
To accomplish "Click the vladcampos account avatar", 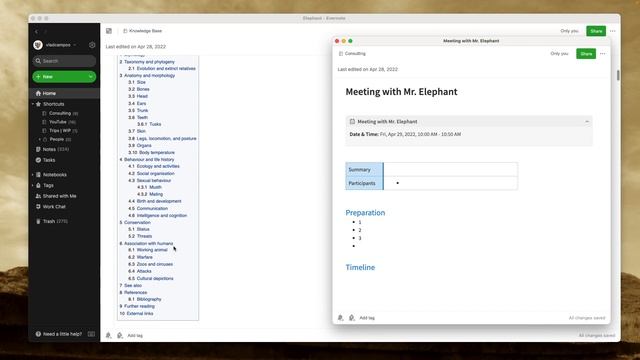I will pyautogui.click(x=38, y=45).
